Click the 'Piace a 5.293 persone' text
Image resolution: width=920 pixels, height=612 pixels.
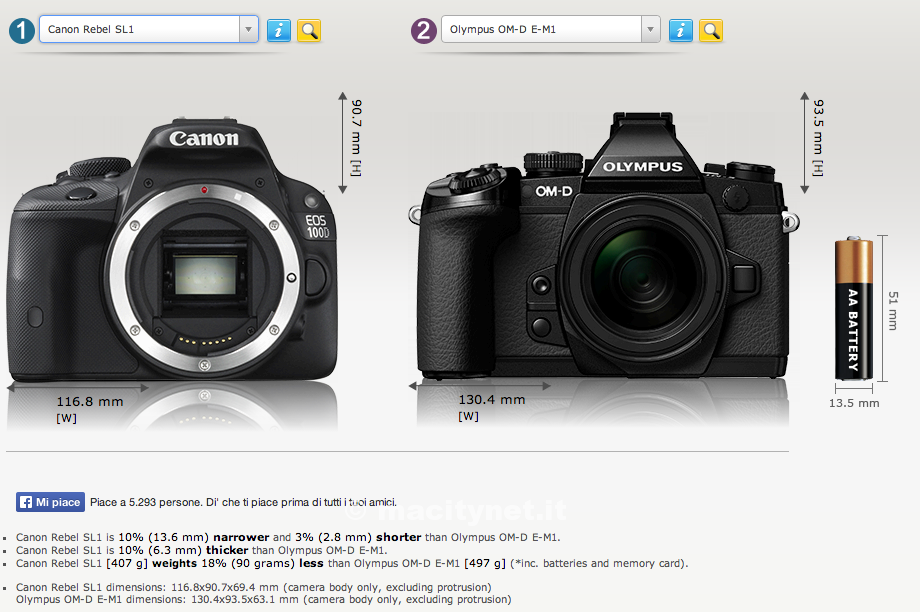(243, 502)
